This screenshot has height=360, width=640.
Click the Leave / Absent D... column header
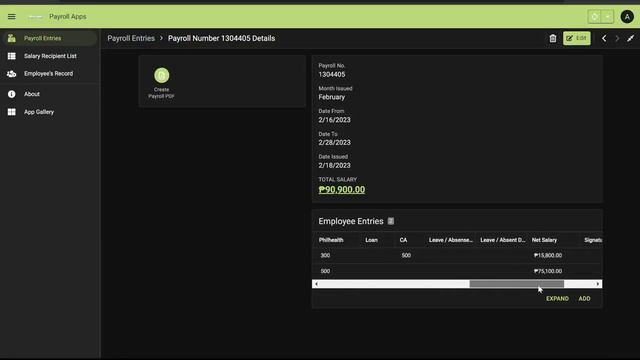pyautogui.click(x=502, y=240)
